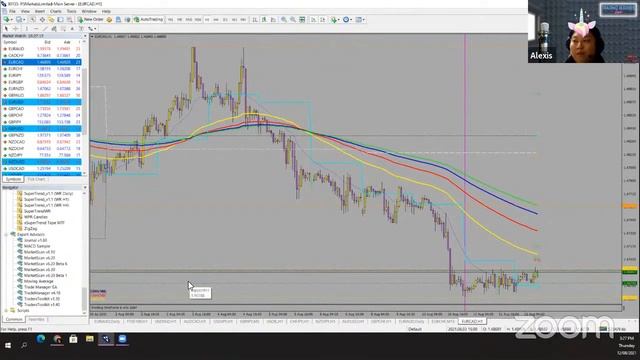640x360 pixels.
Task: Select ZigZag indicator in Navigator
Action: click(x=30, y=229)
